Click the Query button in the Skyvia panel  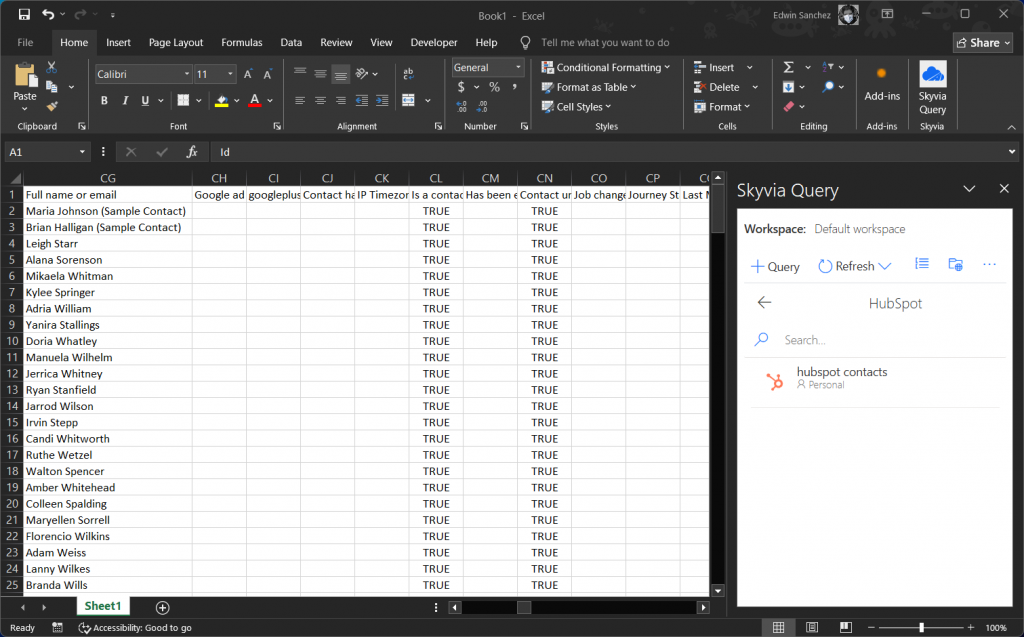coord(775,266)
